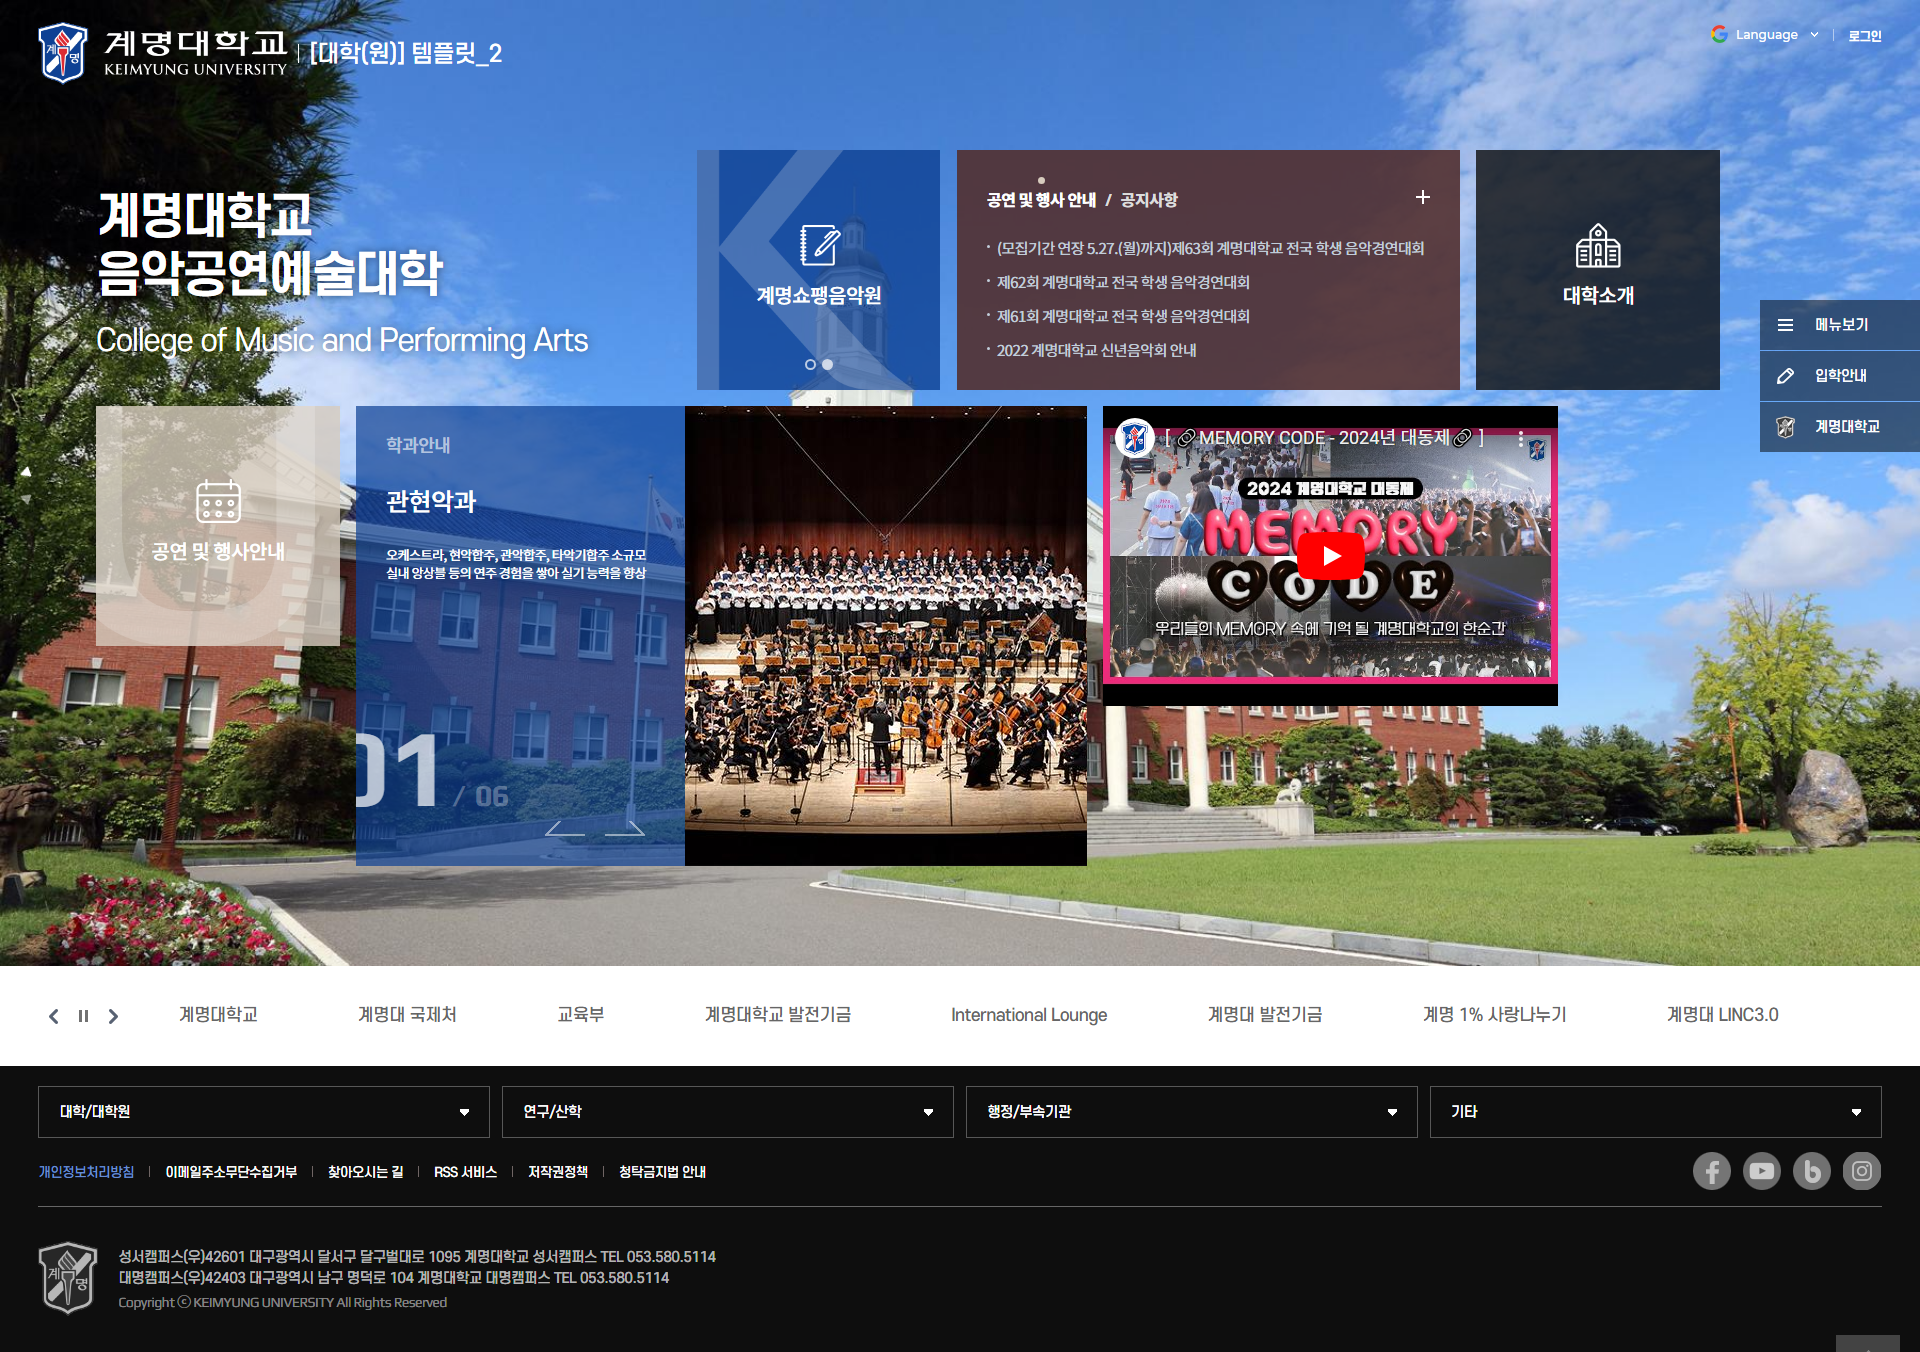The height and width of the screenshot is (1352, 1920).
Task: Open the 청탁금지법 안내 link
Action: pyautogui.click(x=662, y=1172)
